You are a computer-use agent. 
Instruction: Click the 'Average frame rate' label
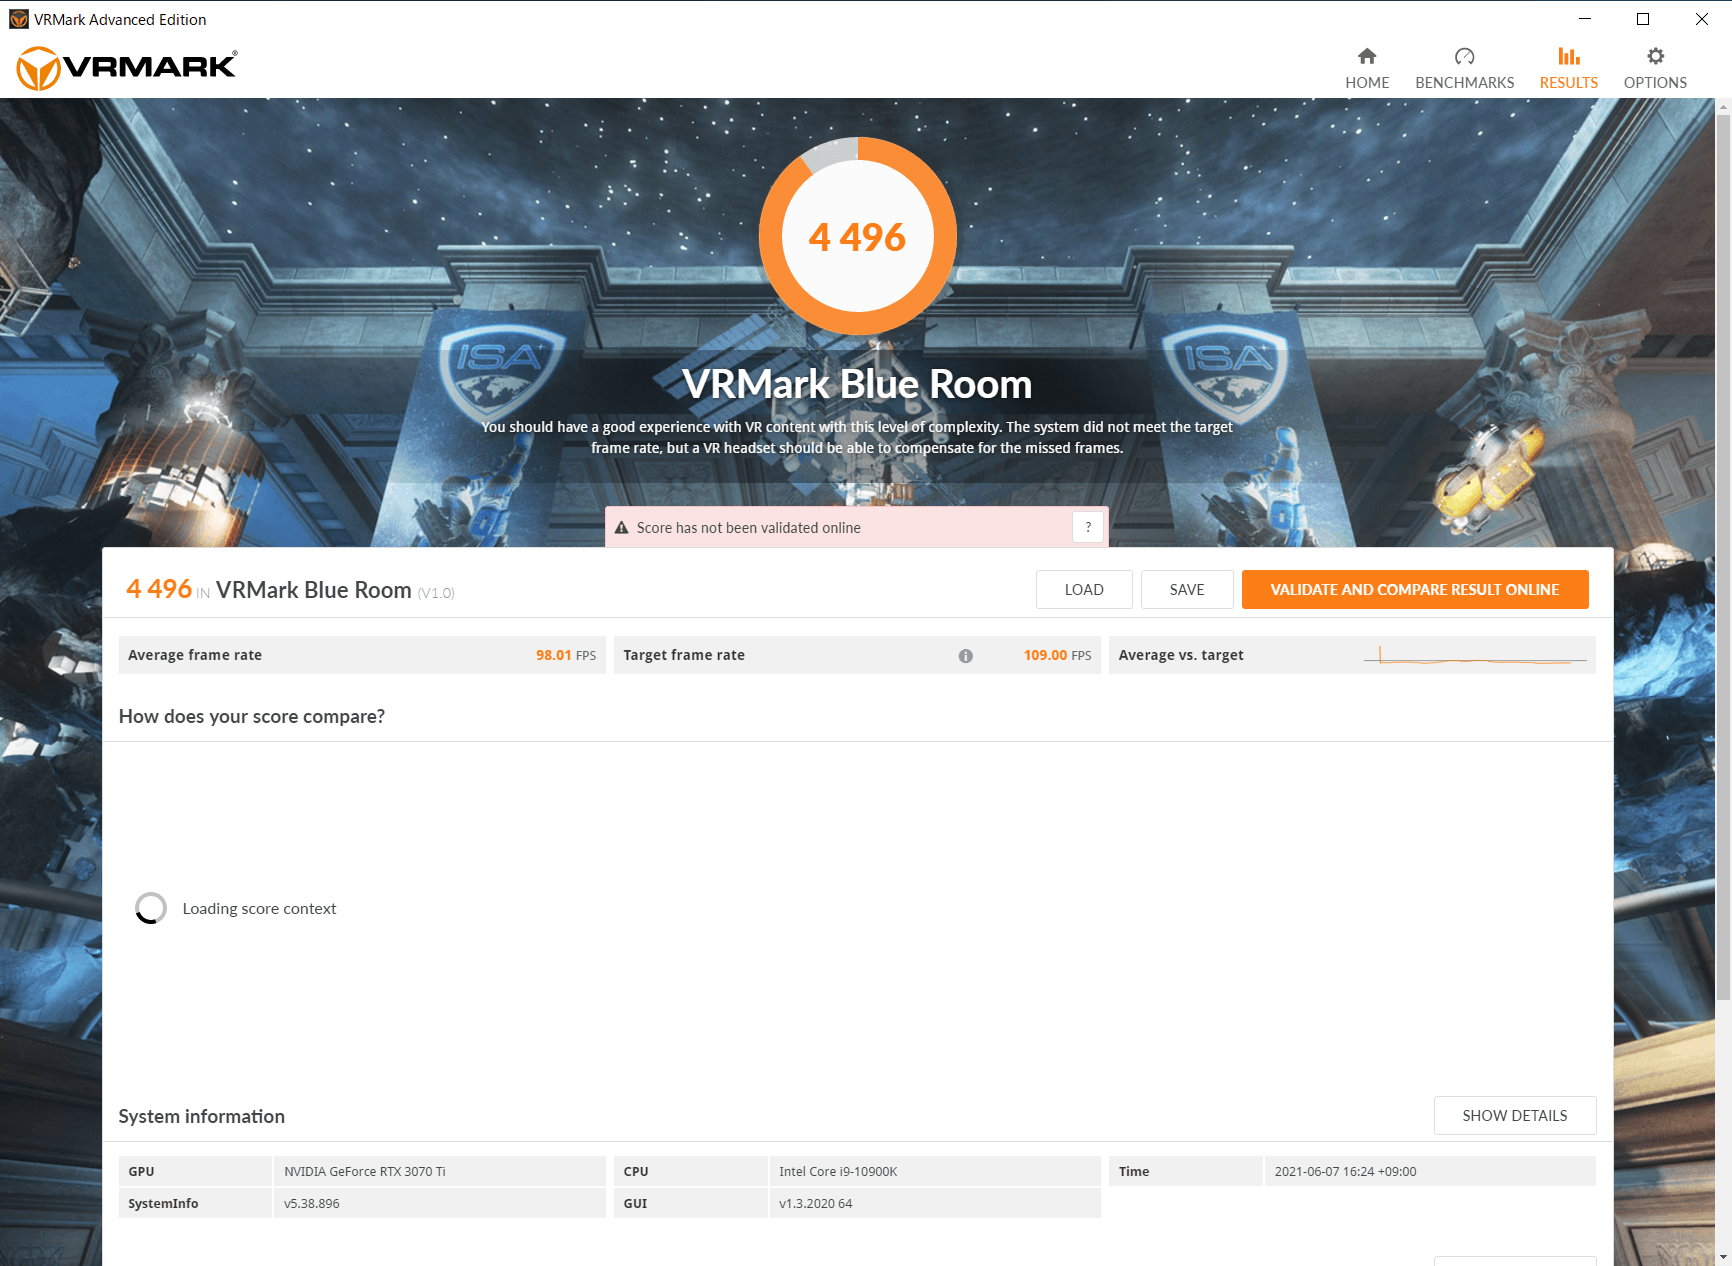point(195,655)
